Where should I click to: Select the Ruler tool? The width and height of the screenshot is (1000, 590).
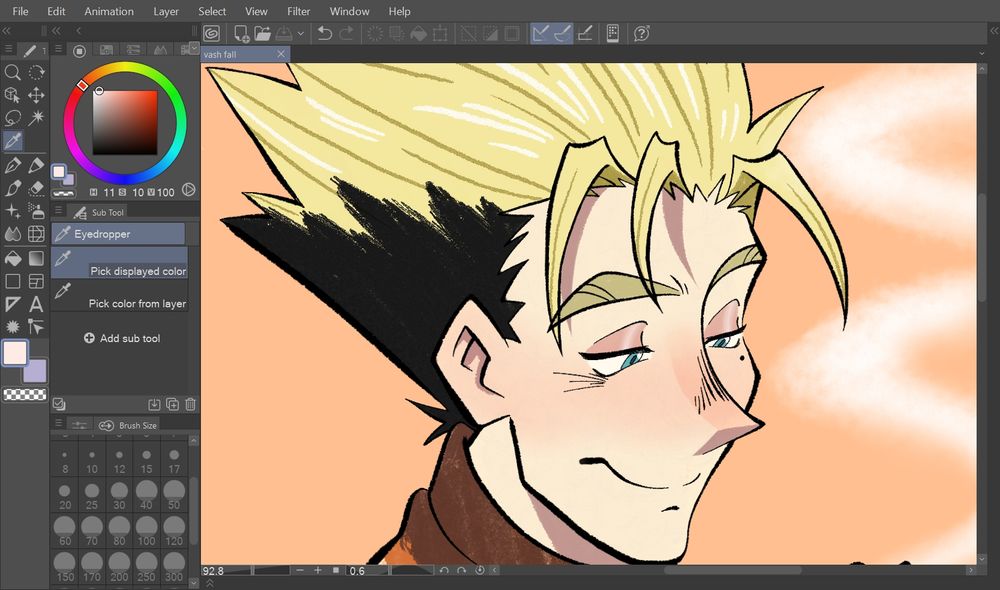click(x=12, y=304)
